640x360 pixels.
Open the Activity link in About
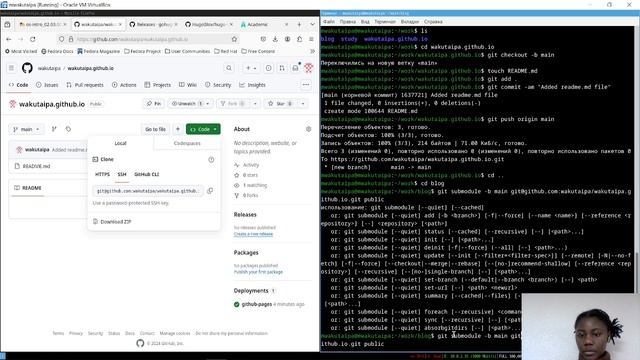click(251, 165)
